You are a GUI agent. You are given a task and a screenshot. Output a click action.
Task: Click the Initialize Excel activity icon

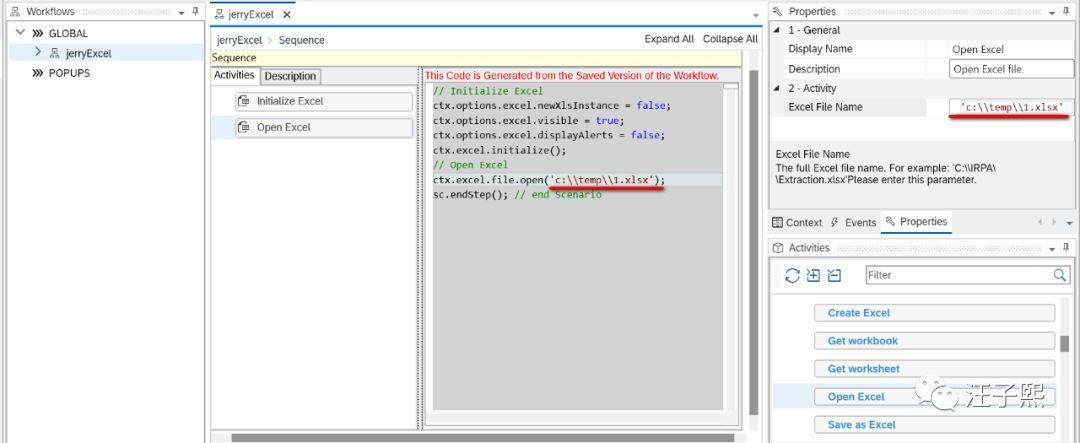coord(245,101)
